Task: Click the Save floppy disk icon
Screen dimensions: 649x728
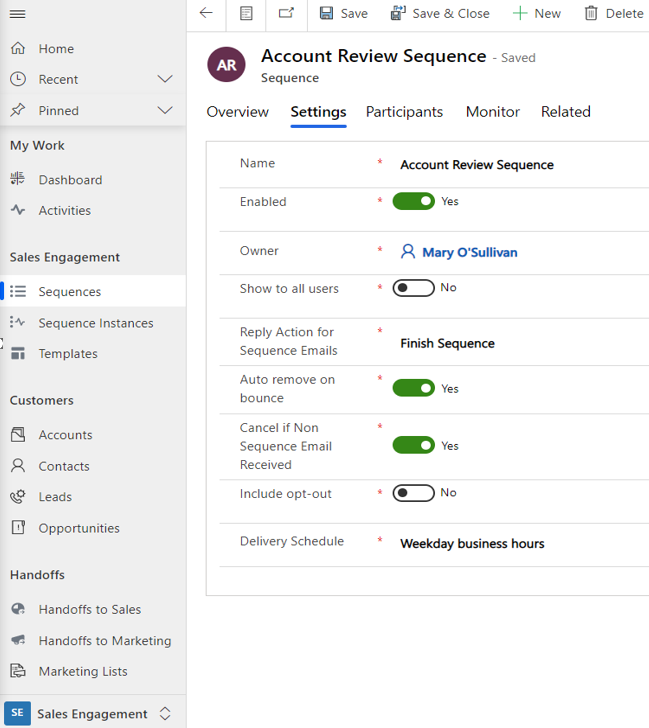Action: pyautogui.click(x=326, y=13)
